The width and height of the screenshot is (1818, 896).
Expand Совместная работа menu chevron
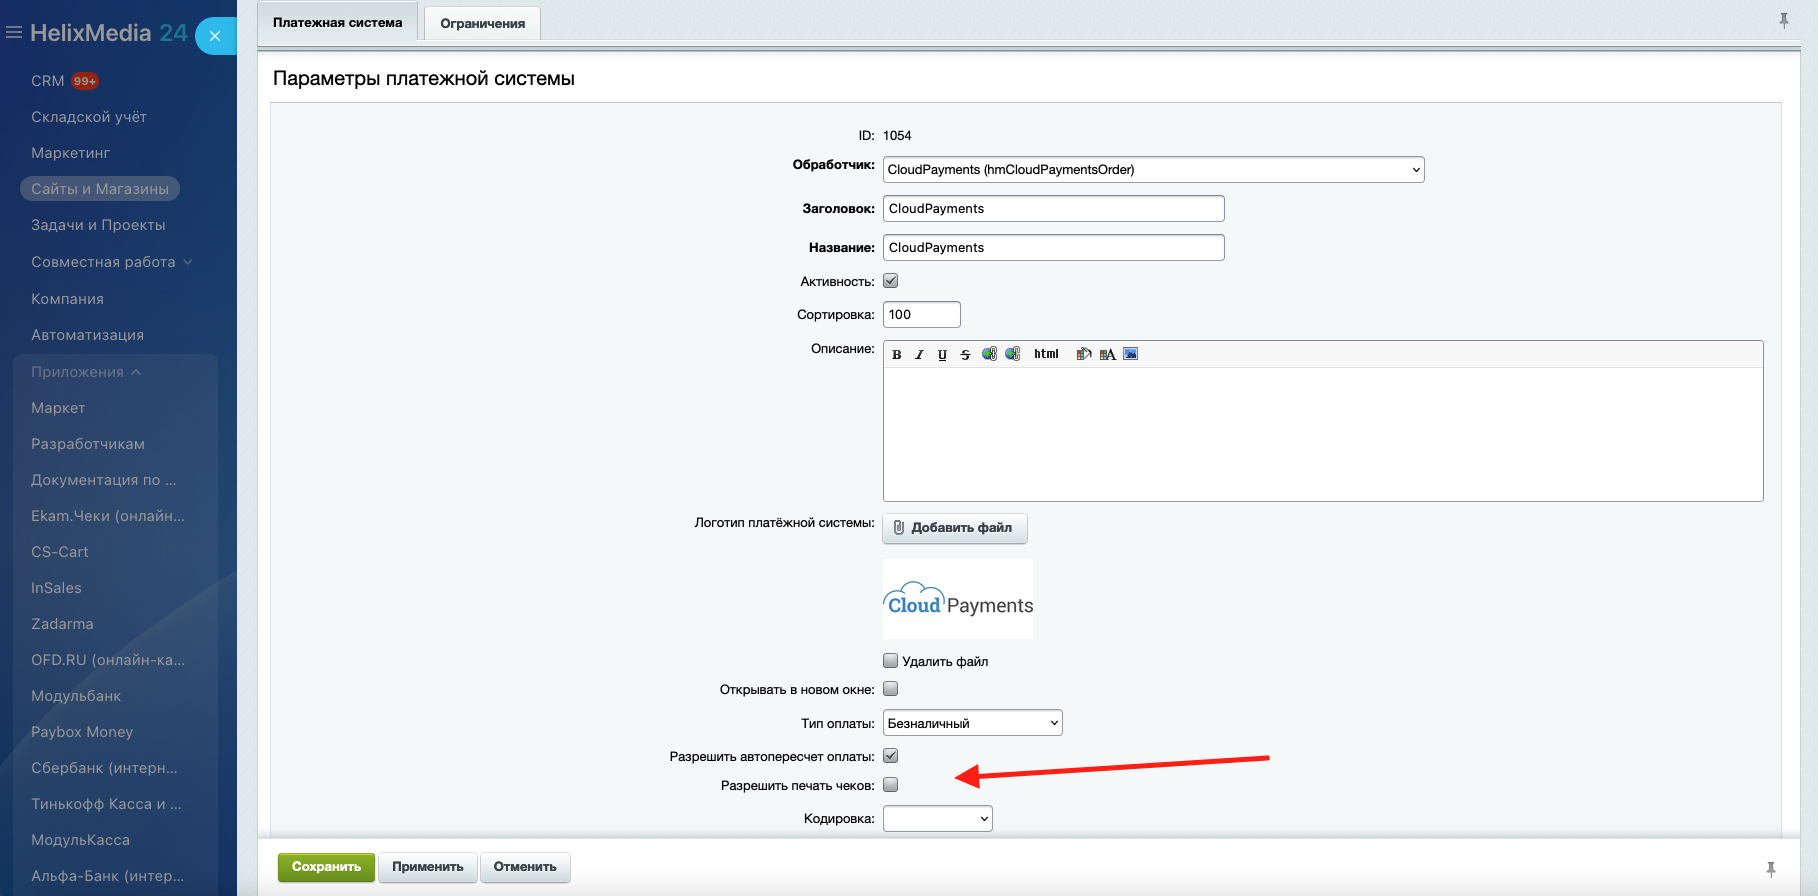tap(188, 262)
